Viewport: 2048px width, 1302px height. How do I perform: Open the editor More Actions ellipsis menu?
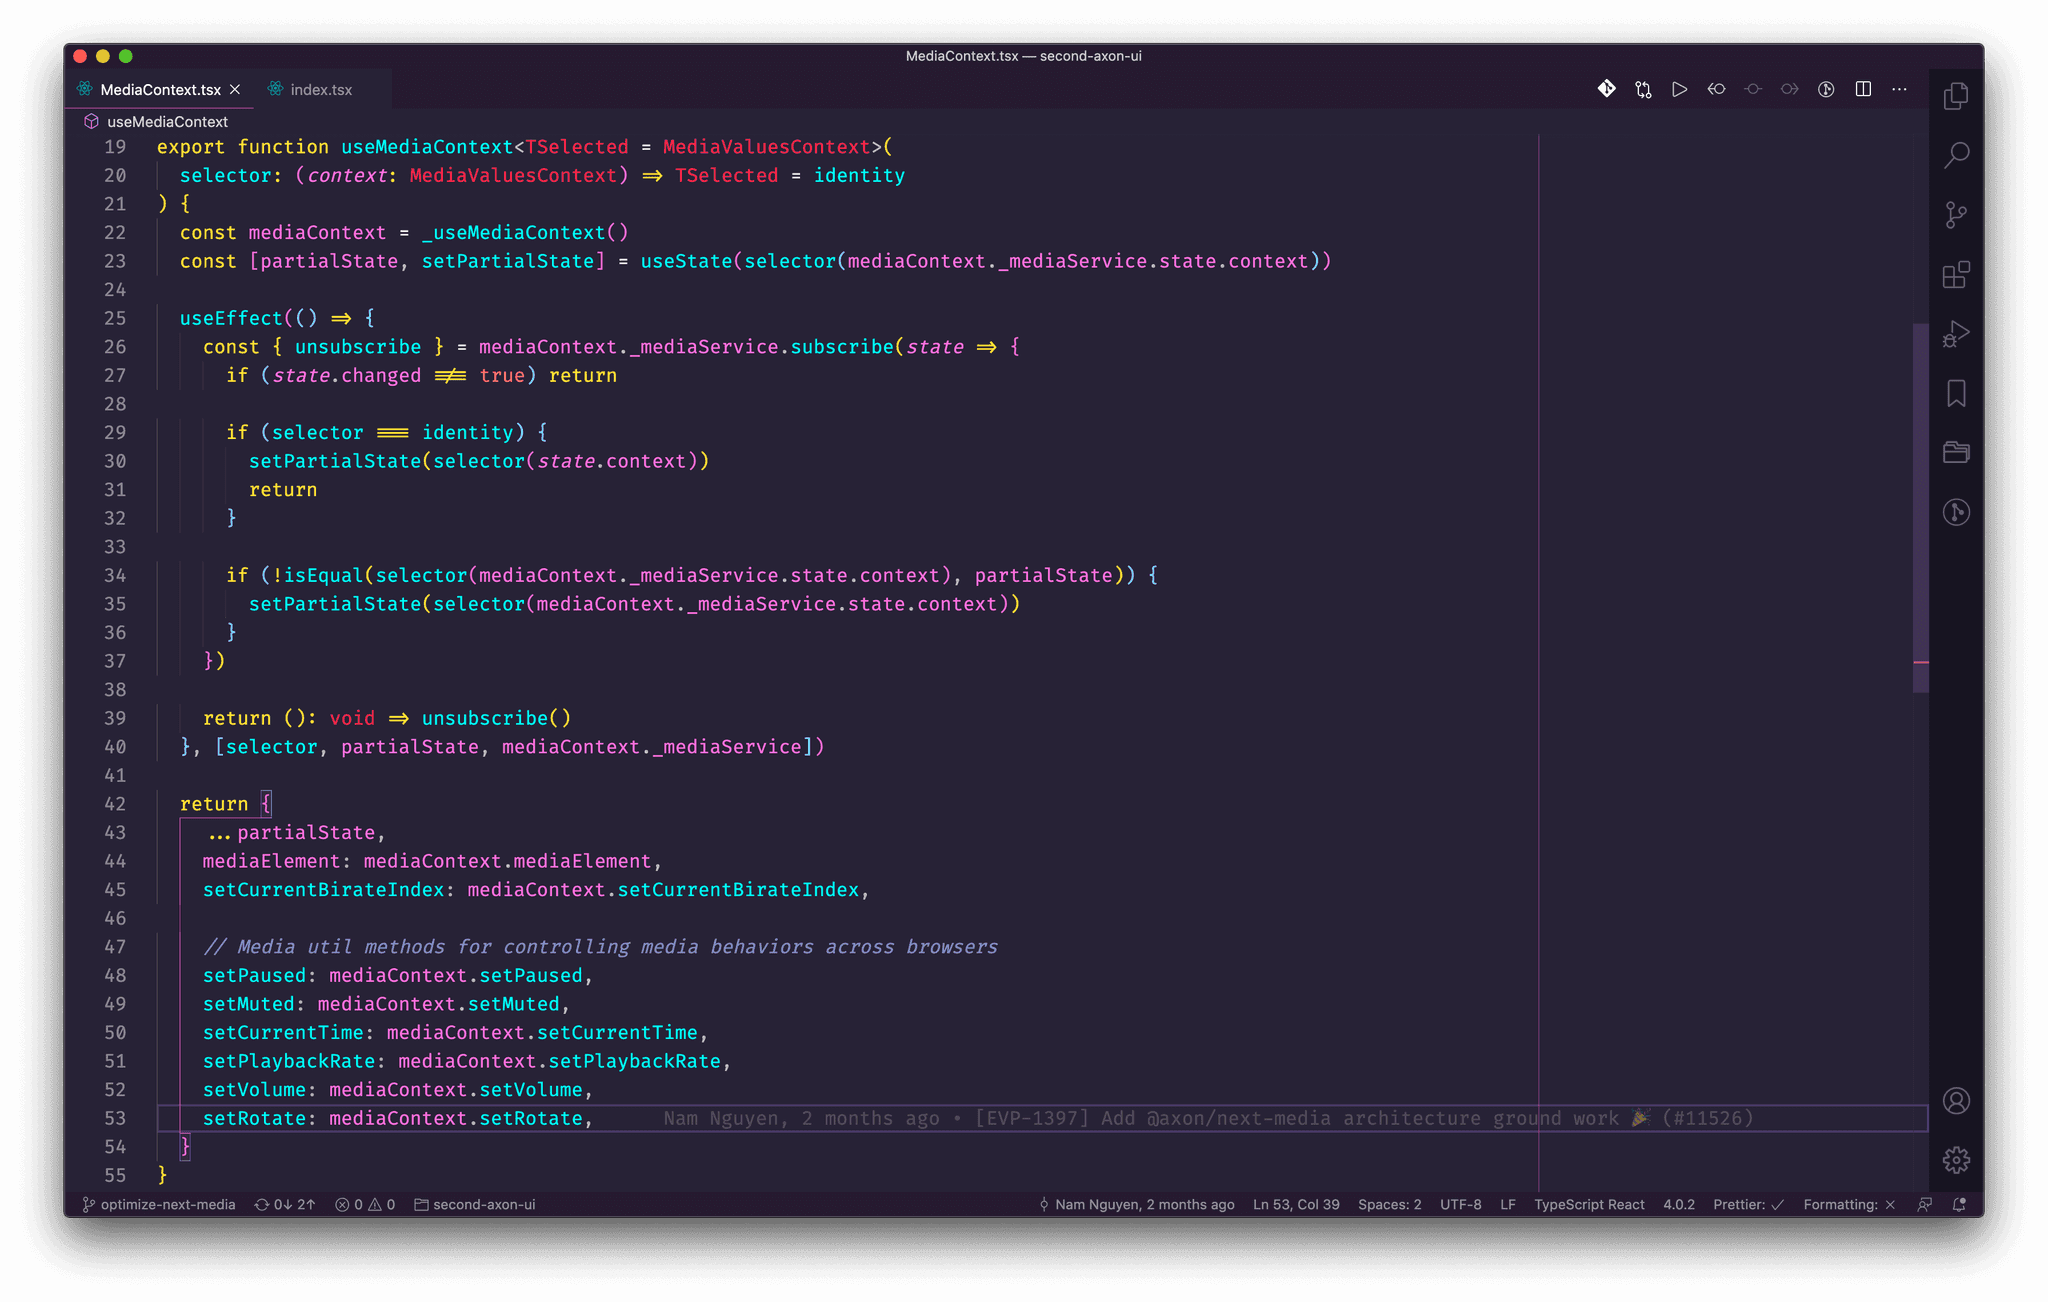[x=1899, y=89]
